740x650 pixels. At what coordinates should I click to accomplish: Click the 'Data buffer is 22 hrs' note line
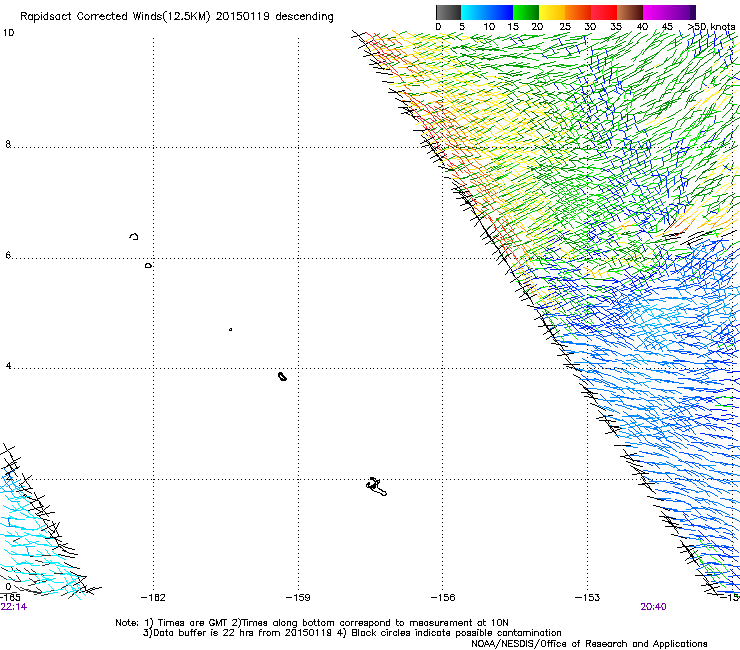click(352, 633)
